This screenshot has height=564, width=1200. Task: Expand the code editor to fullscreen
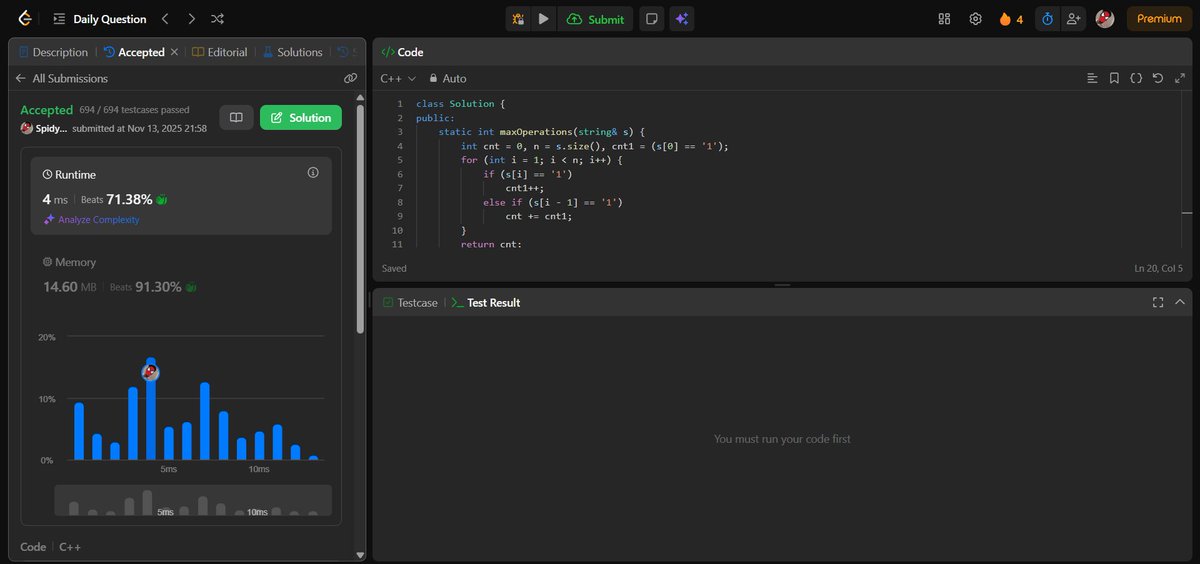pyautogui.click(x=1180, y=78)
